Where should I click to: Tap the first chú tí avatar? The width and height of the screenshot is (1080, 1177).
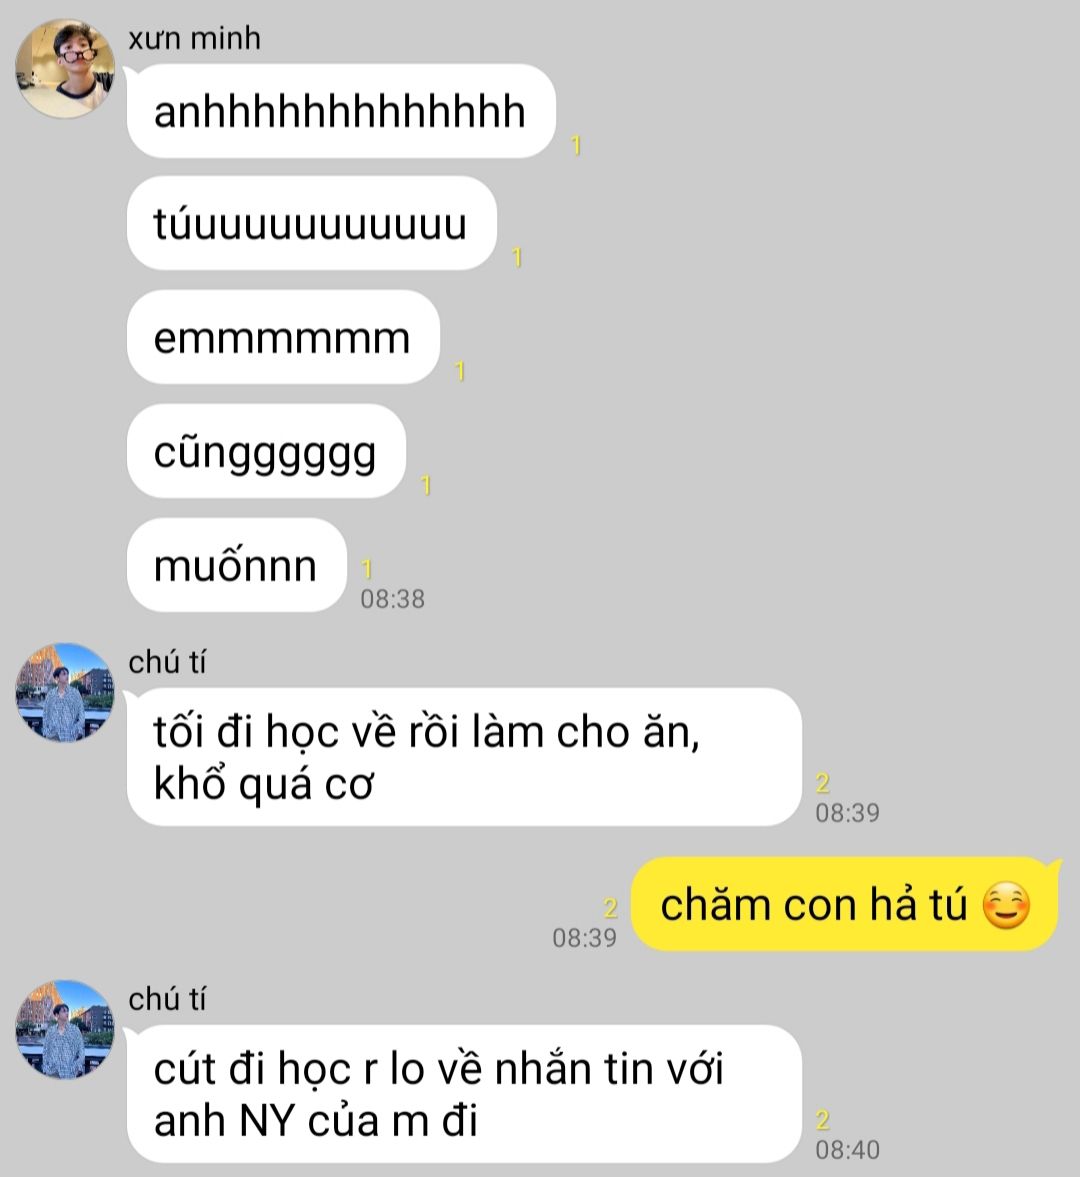pos(65,692)
